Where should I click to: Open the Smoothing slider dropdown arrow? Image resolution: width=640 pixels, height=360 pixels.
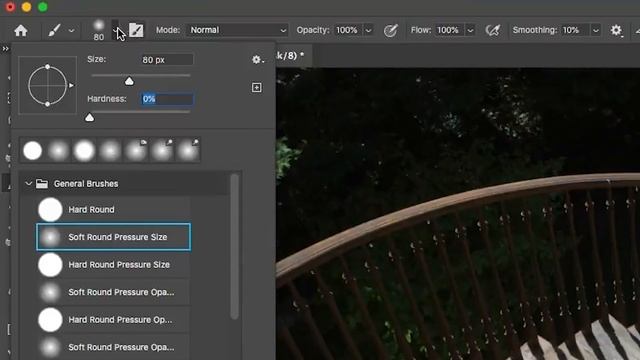point(596,30)
